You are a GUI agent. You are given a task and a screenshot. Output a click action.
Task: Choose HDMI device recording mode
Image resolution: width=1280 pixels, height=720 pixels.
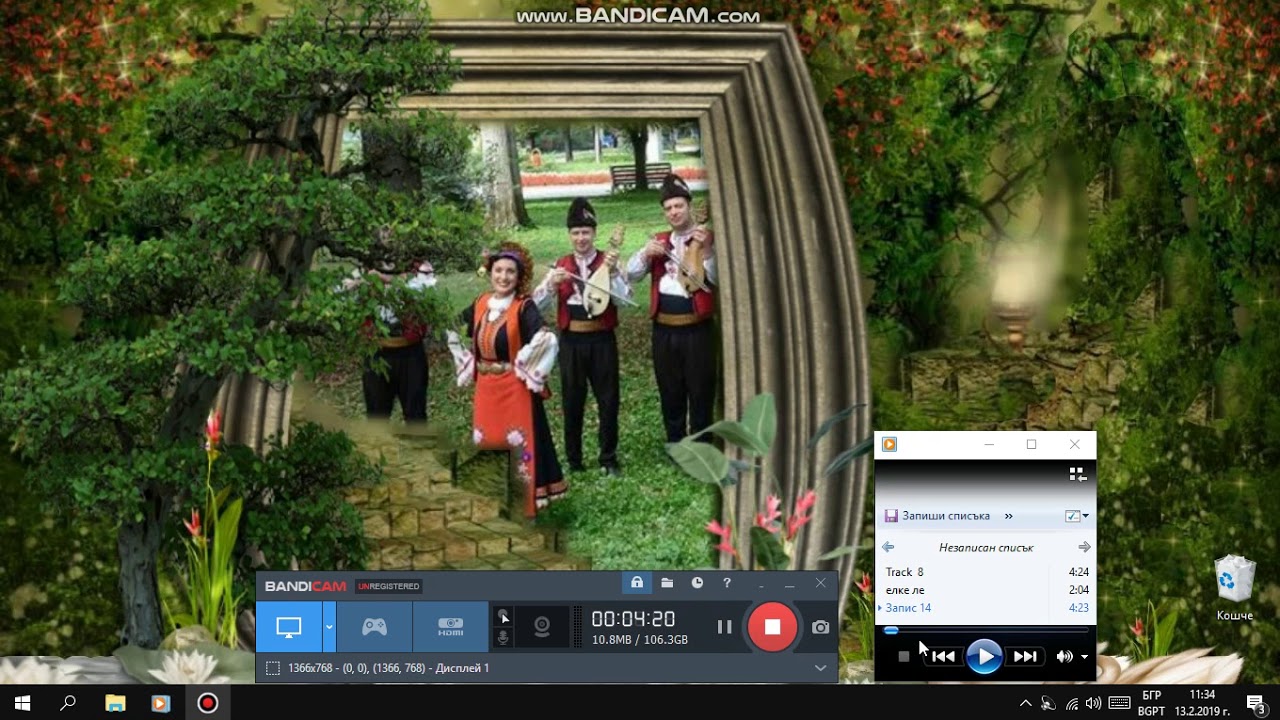click(450, 627)
